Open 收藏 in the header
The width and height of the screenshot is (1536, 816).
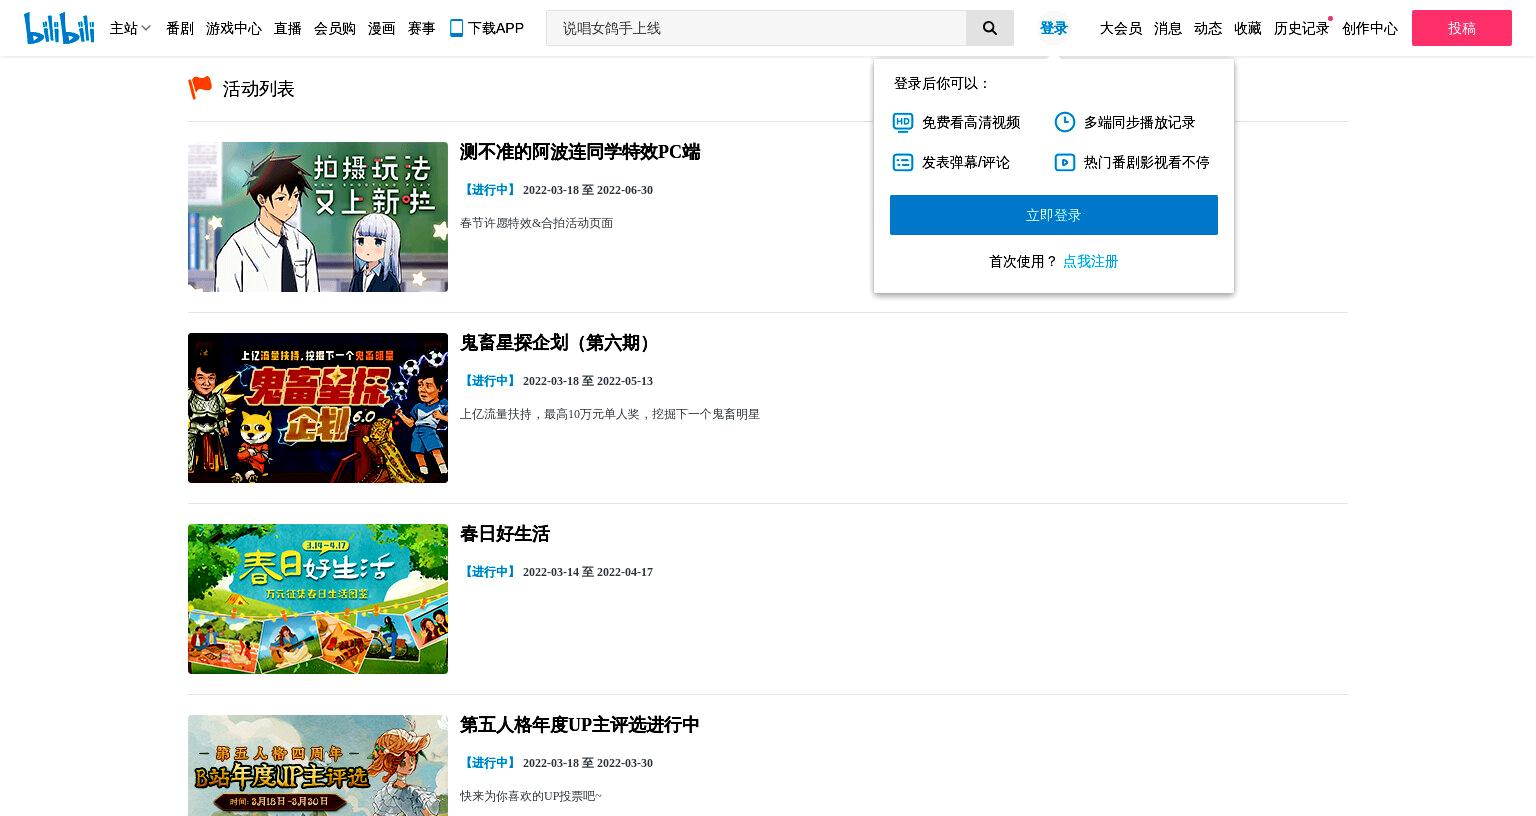tap(1248, 28)
